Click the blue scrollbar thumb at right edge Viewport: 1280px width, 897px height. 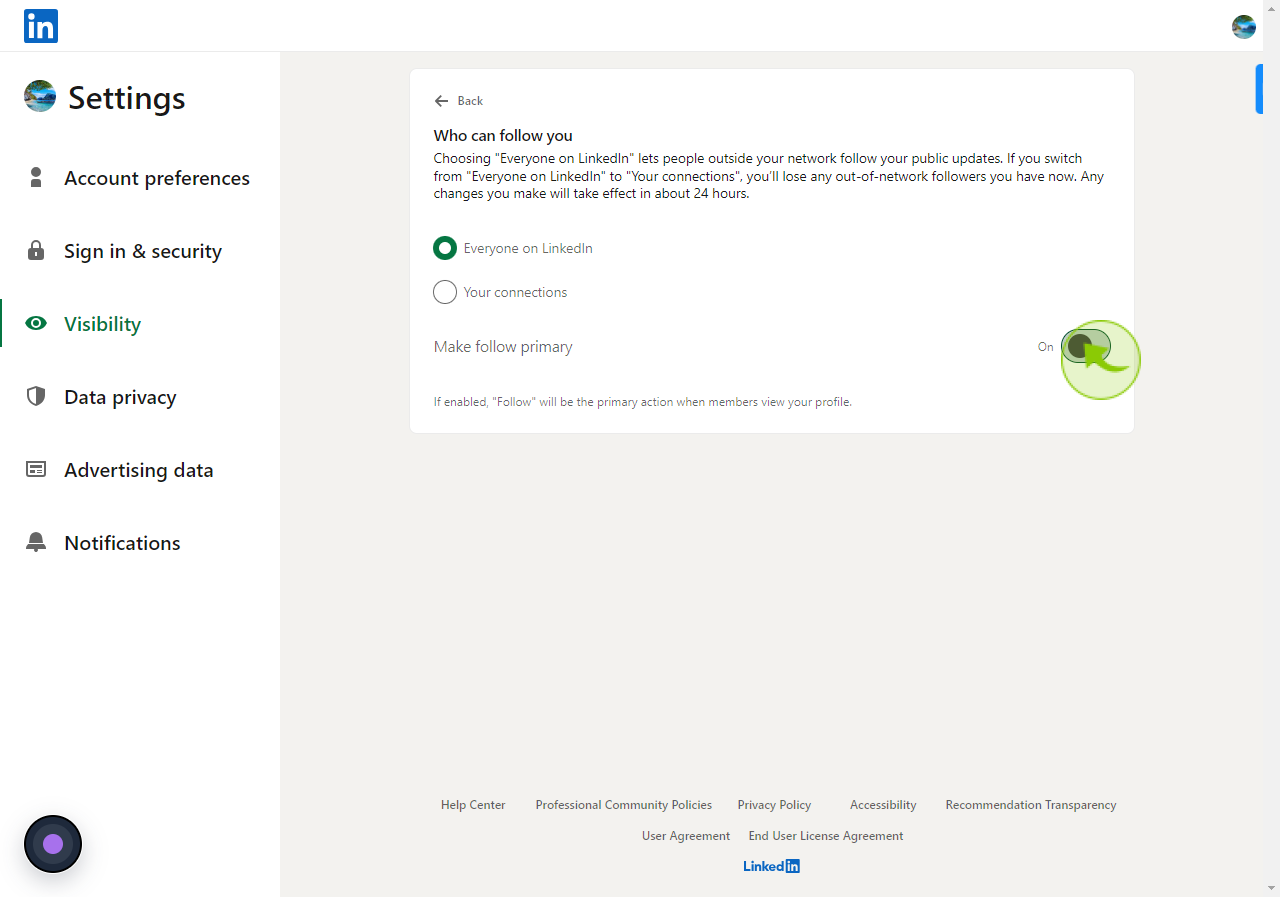(1259, 89)
